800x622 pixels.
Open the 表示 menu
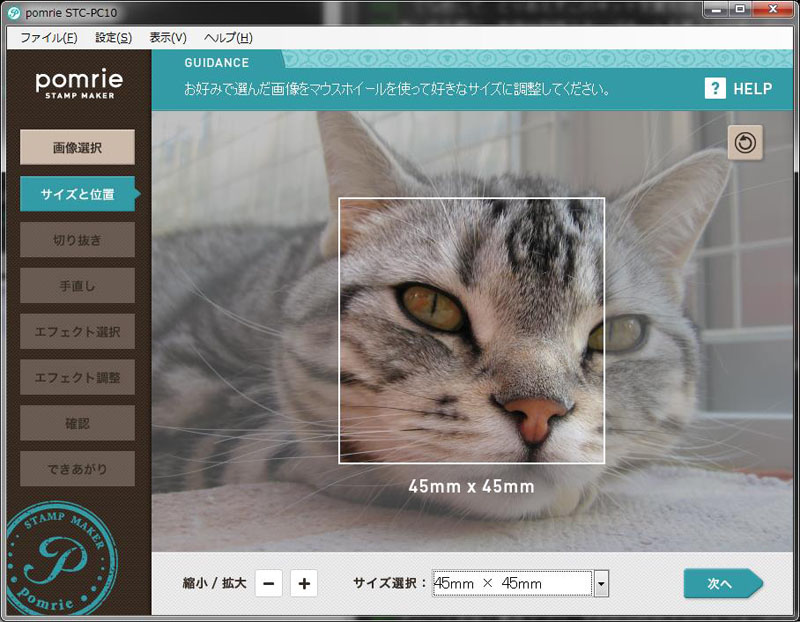coord(167,37)
